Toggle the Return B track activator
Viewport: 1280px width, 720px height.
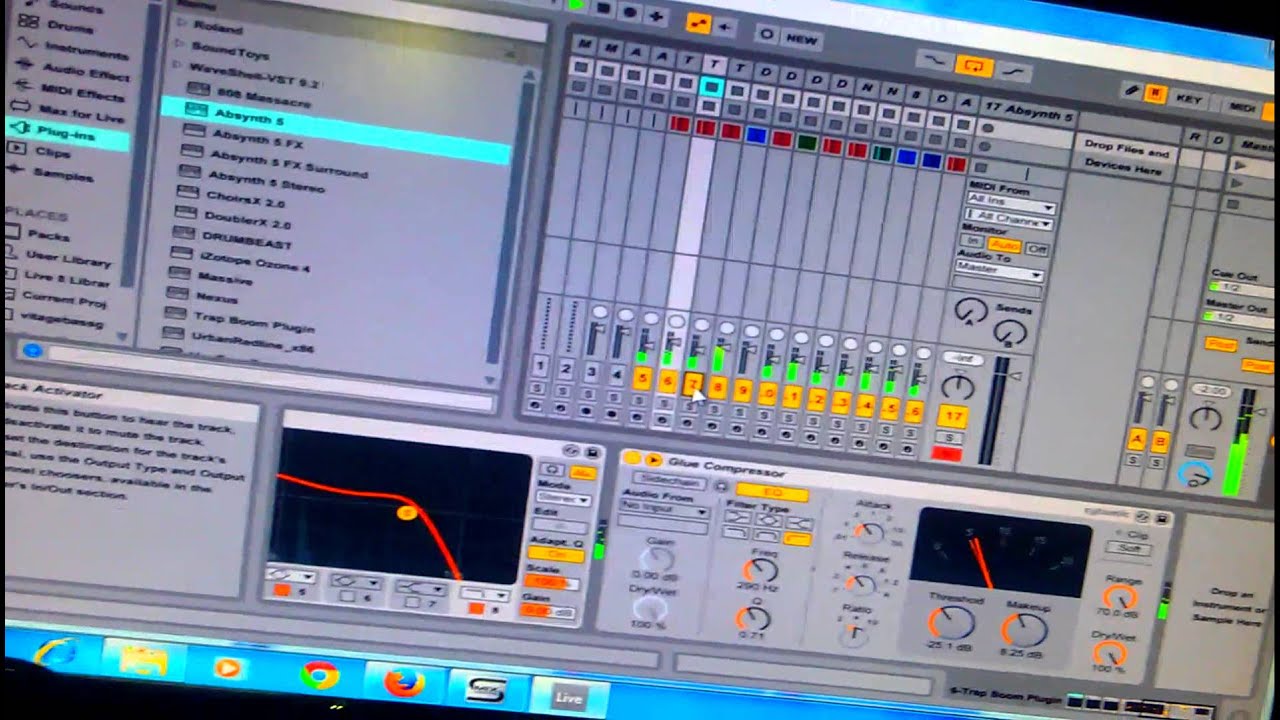tap(1161, 441)
